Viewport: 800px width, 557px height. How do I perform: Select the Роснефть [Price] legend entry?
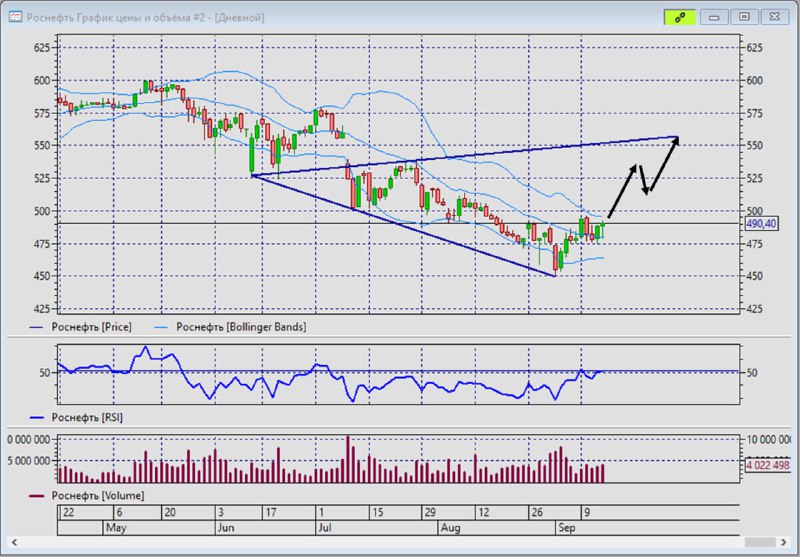81,327
